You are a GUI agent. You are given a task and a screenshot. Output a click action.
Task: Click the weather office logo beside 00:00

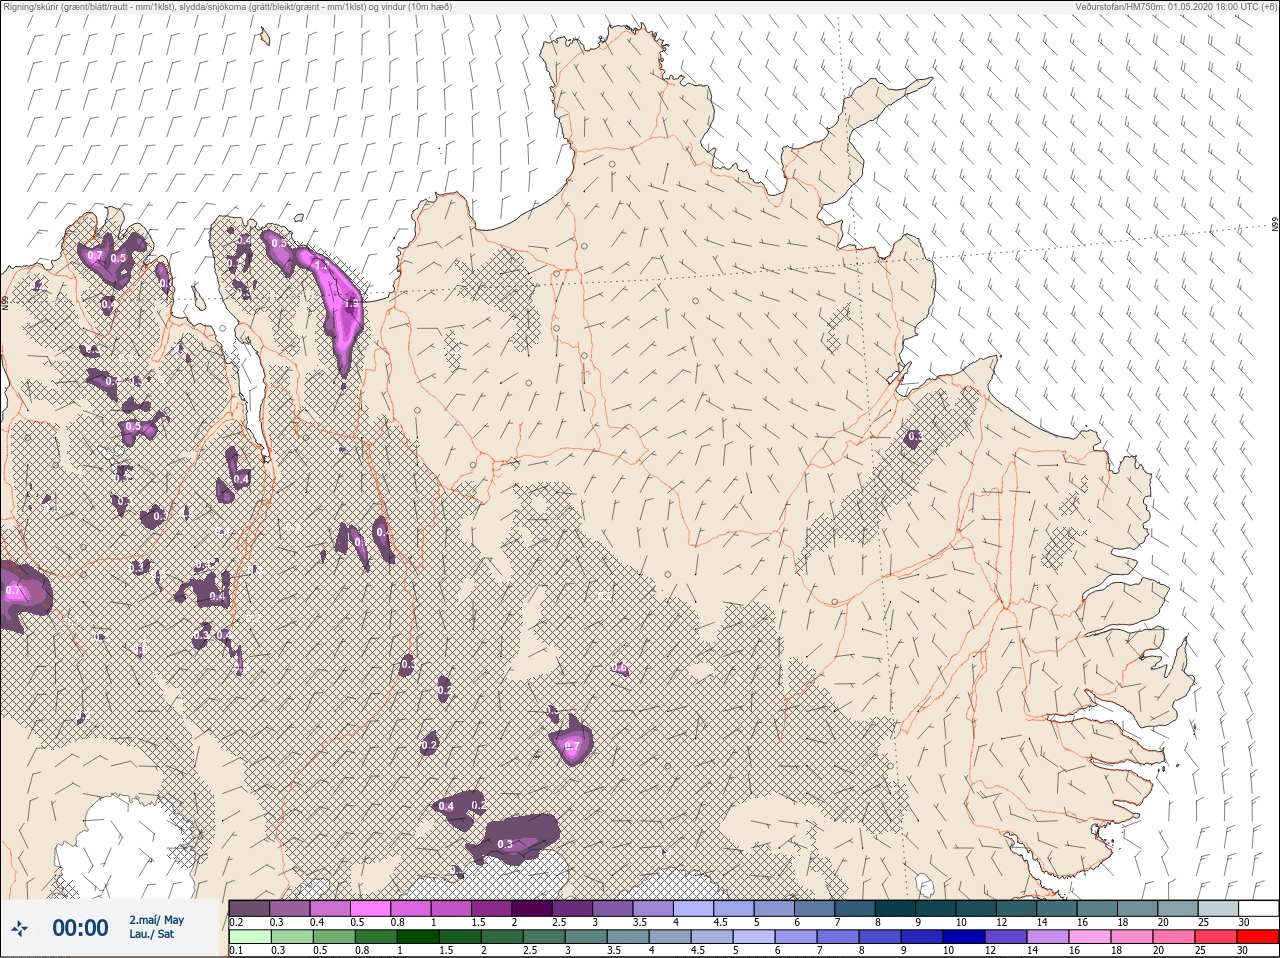tap(20, 928)
